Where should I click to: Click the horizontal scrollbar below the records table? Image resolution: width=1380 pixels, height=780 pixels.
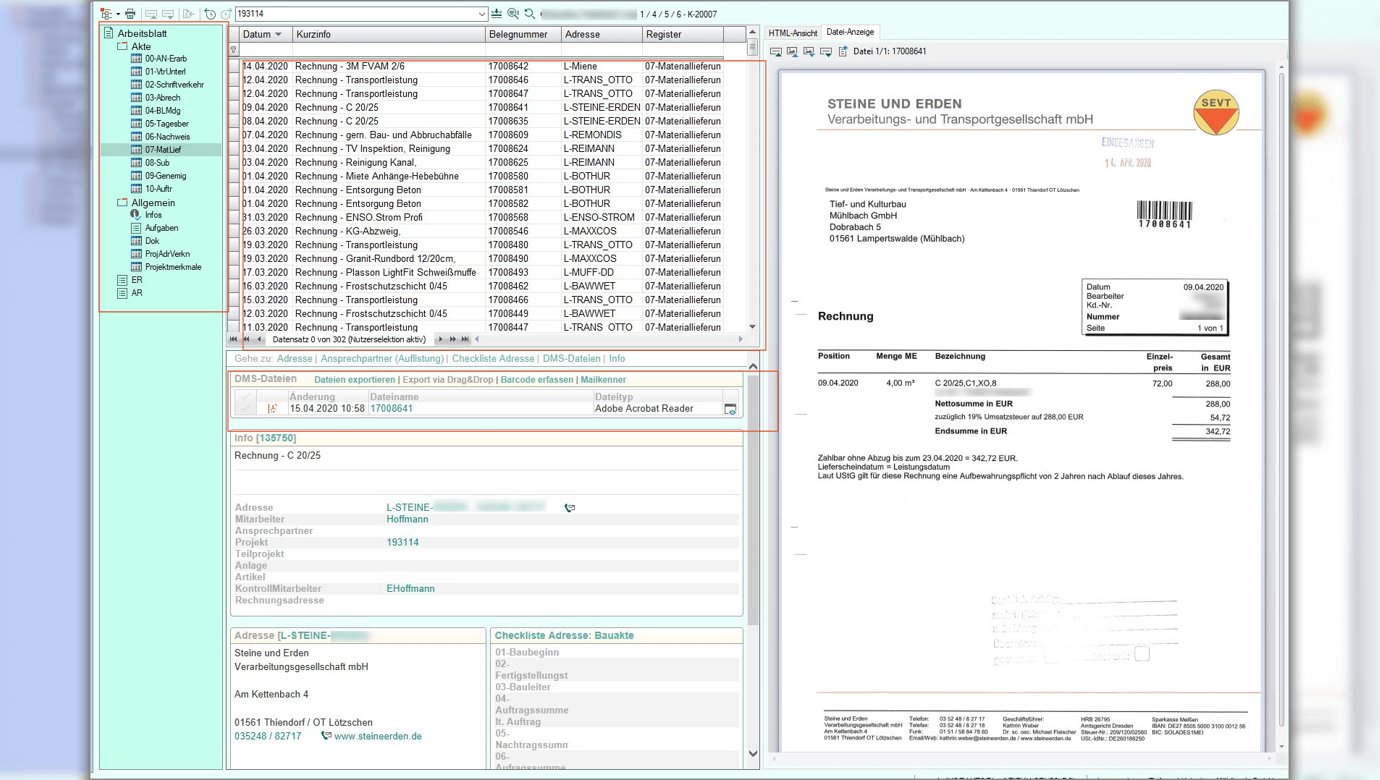tap(600, 340)
